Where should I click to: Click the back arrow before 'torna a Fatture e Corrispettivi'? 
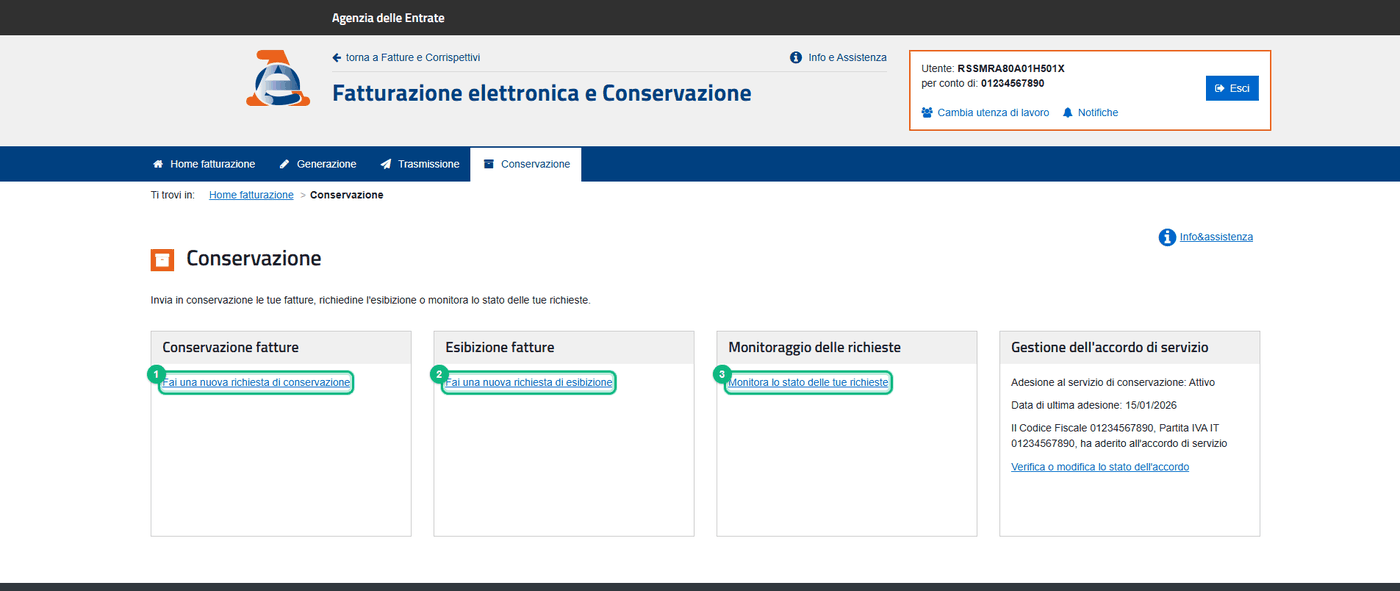tap(337, 58)
